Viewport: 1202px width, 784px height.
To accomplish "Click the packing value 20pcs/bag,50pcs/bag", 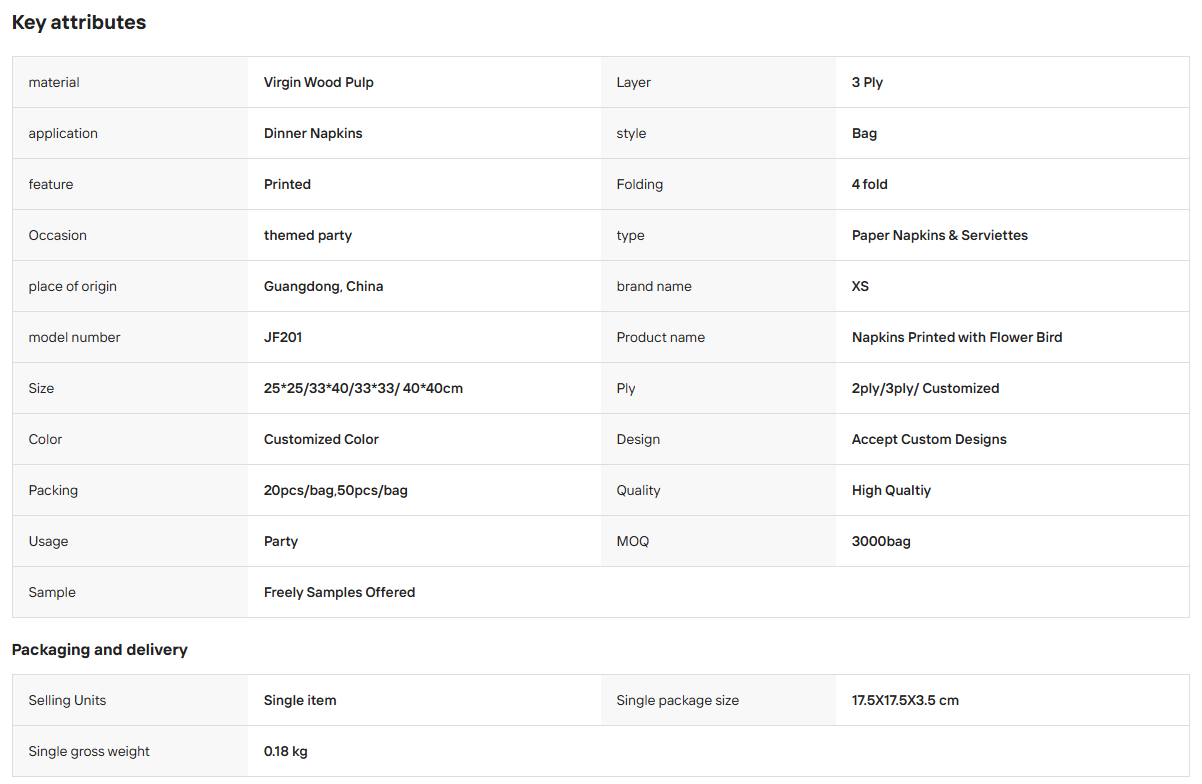I will 336,490.
